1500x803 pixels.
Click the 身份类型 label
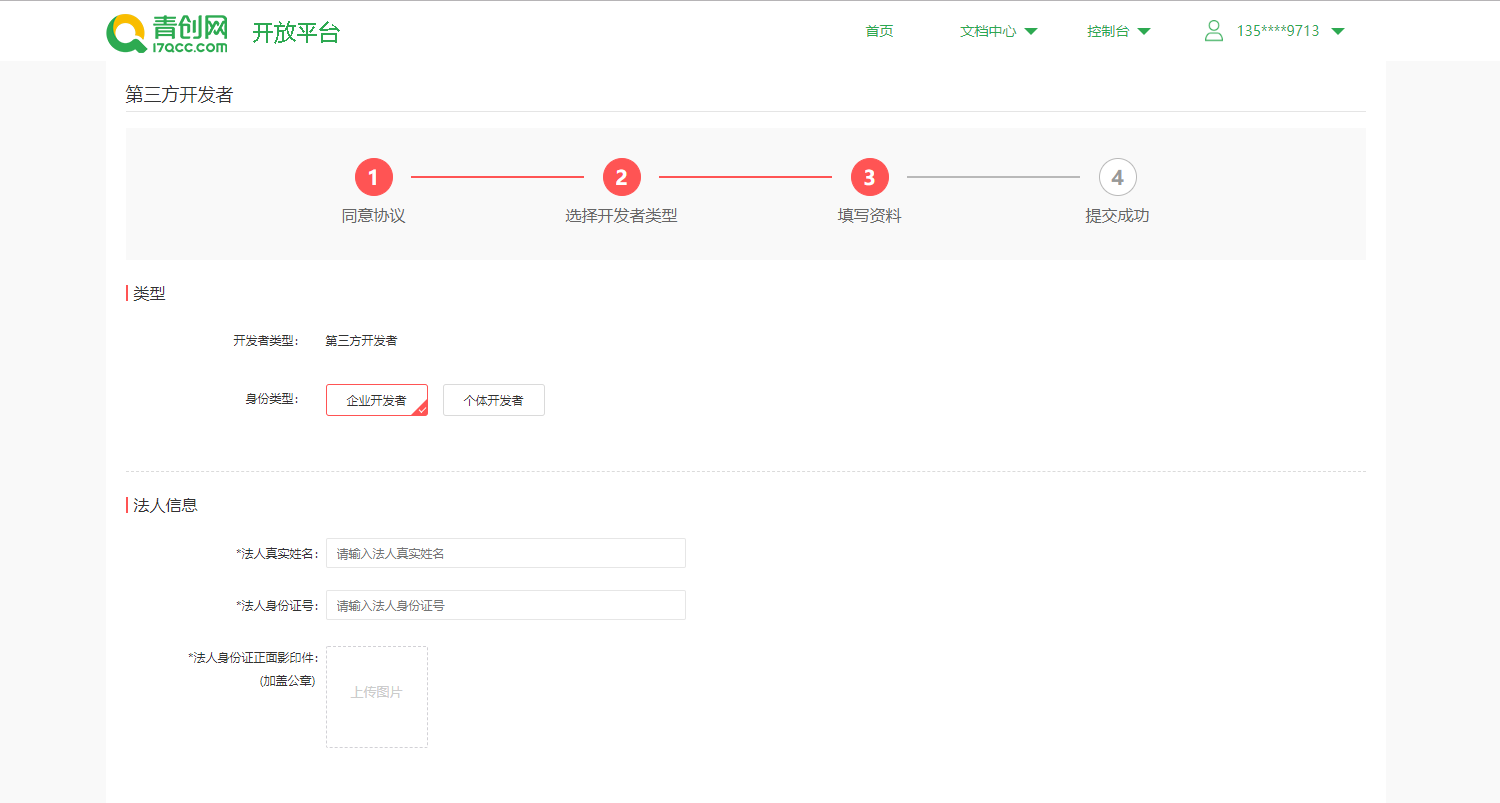[x=271, y=400]
